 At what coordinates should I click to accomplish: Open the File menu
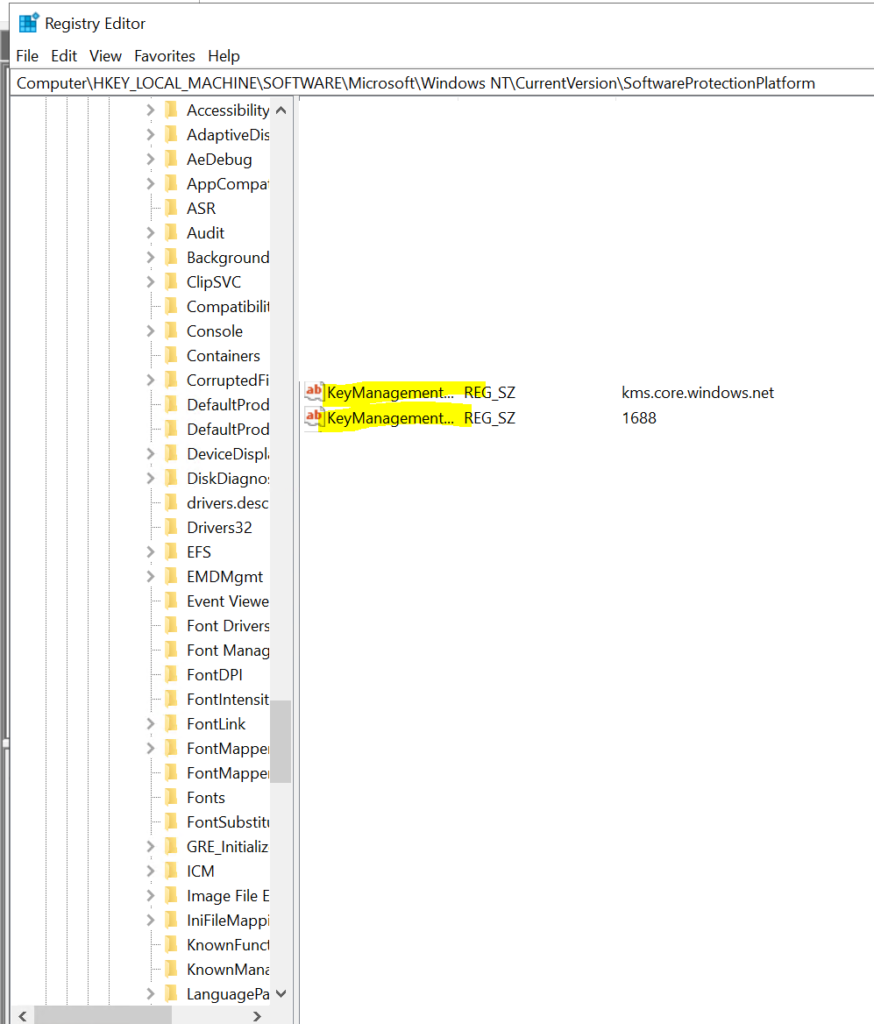coord(27,56)
